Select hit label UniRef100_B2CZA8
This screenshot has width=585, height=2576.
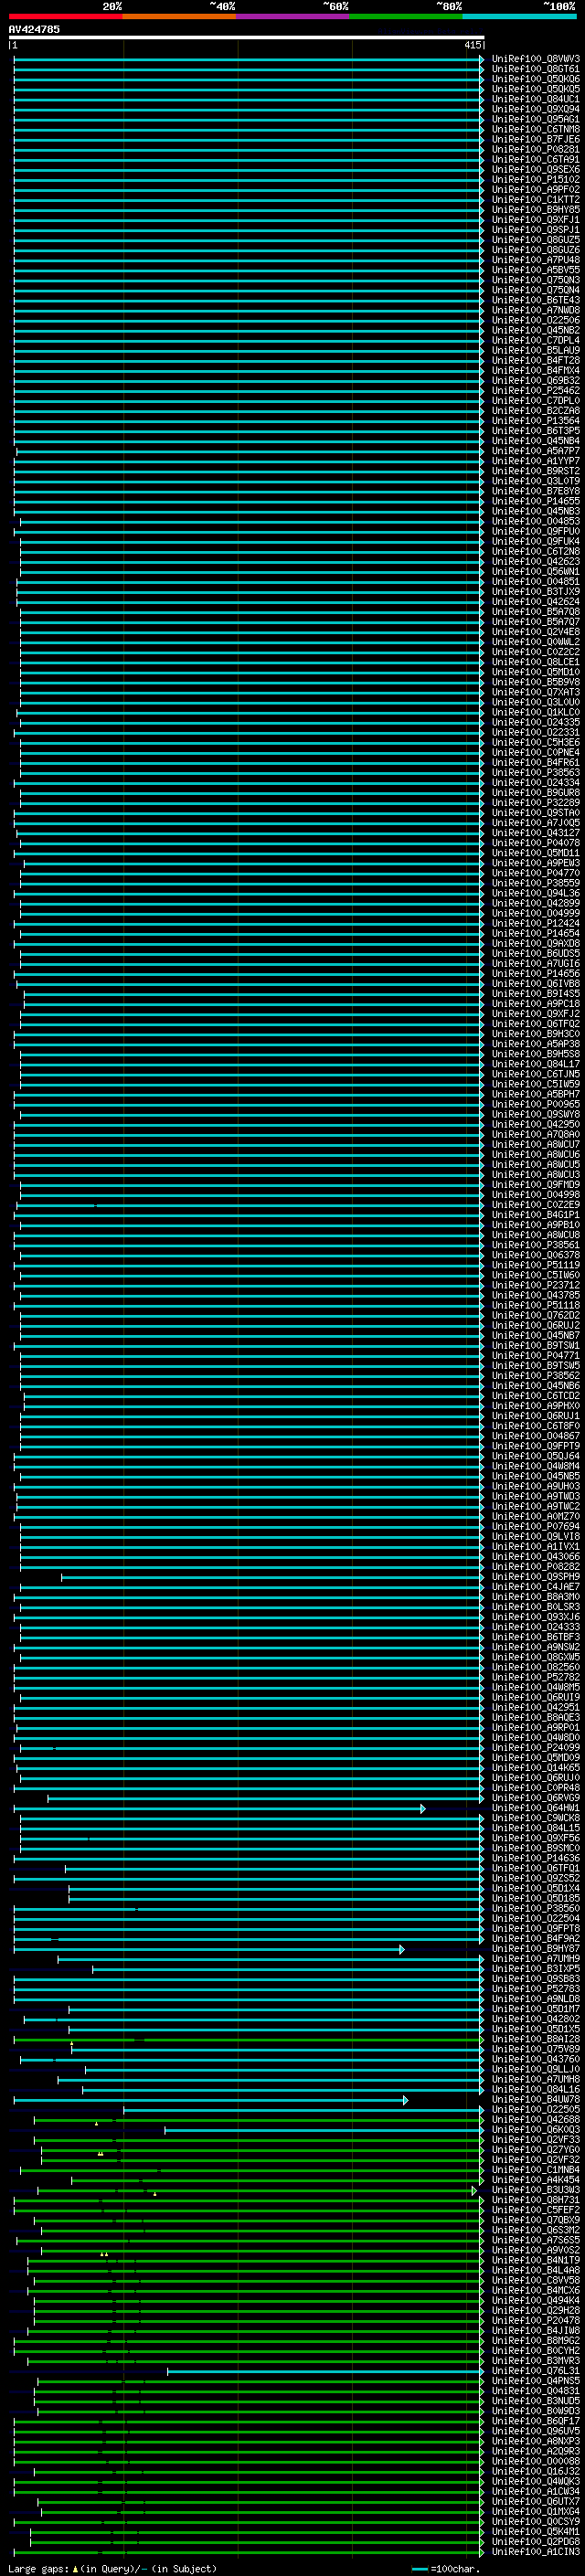[535, 410]
